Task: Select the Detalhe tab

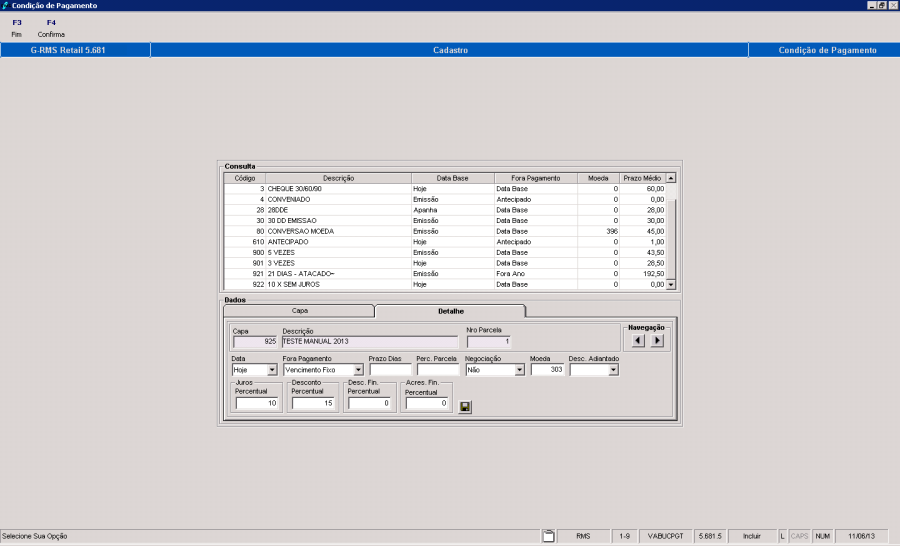Action: click(450, 311)
